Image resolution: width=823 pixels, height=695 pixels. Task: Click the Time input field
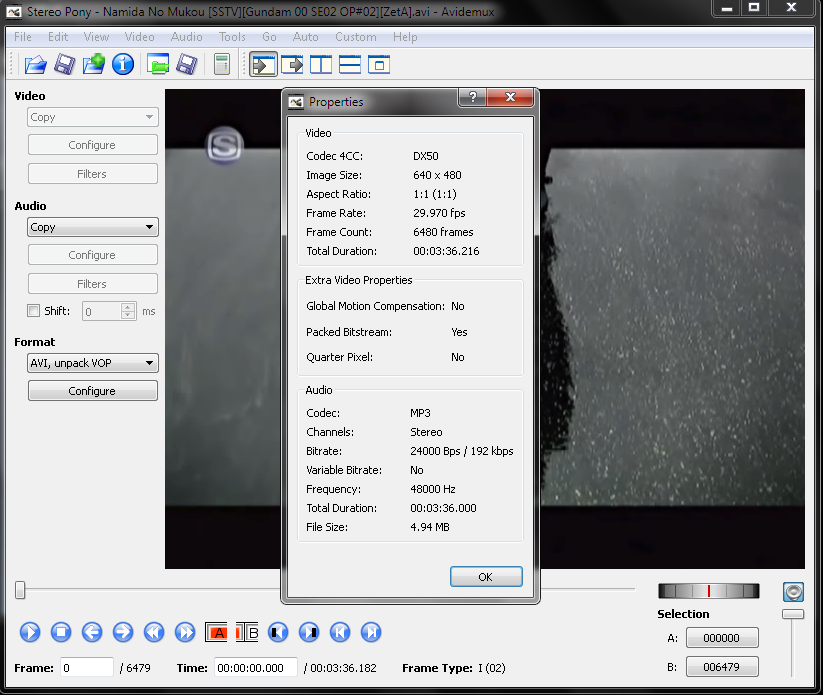[x=256, y=668]
